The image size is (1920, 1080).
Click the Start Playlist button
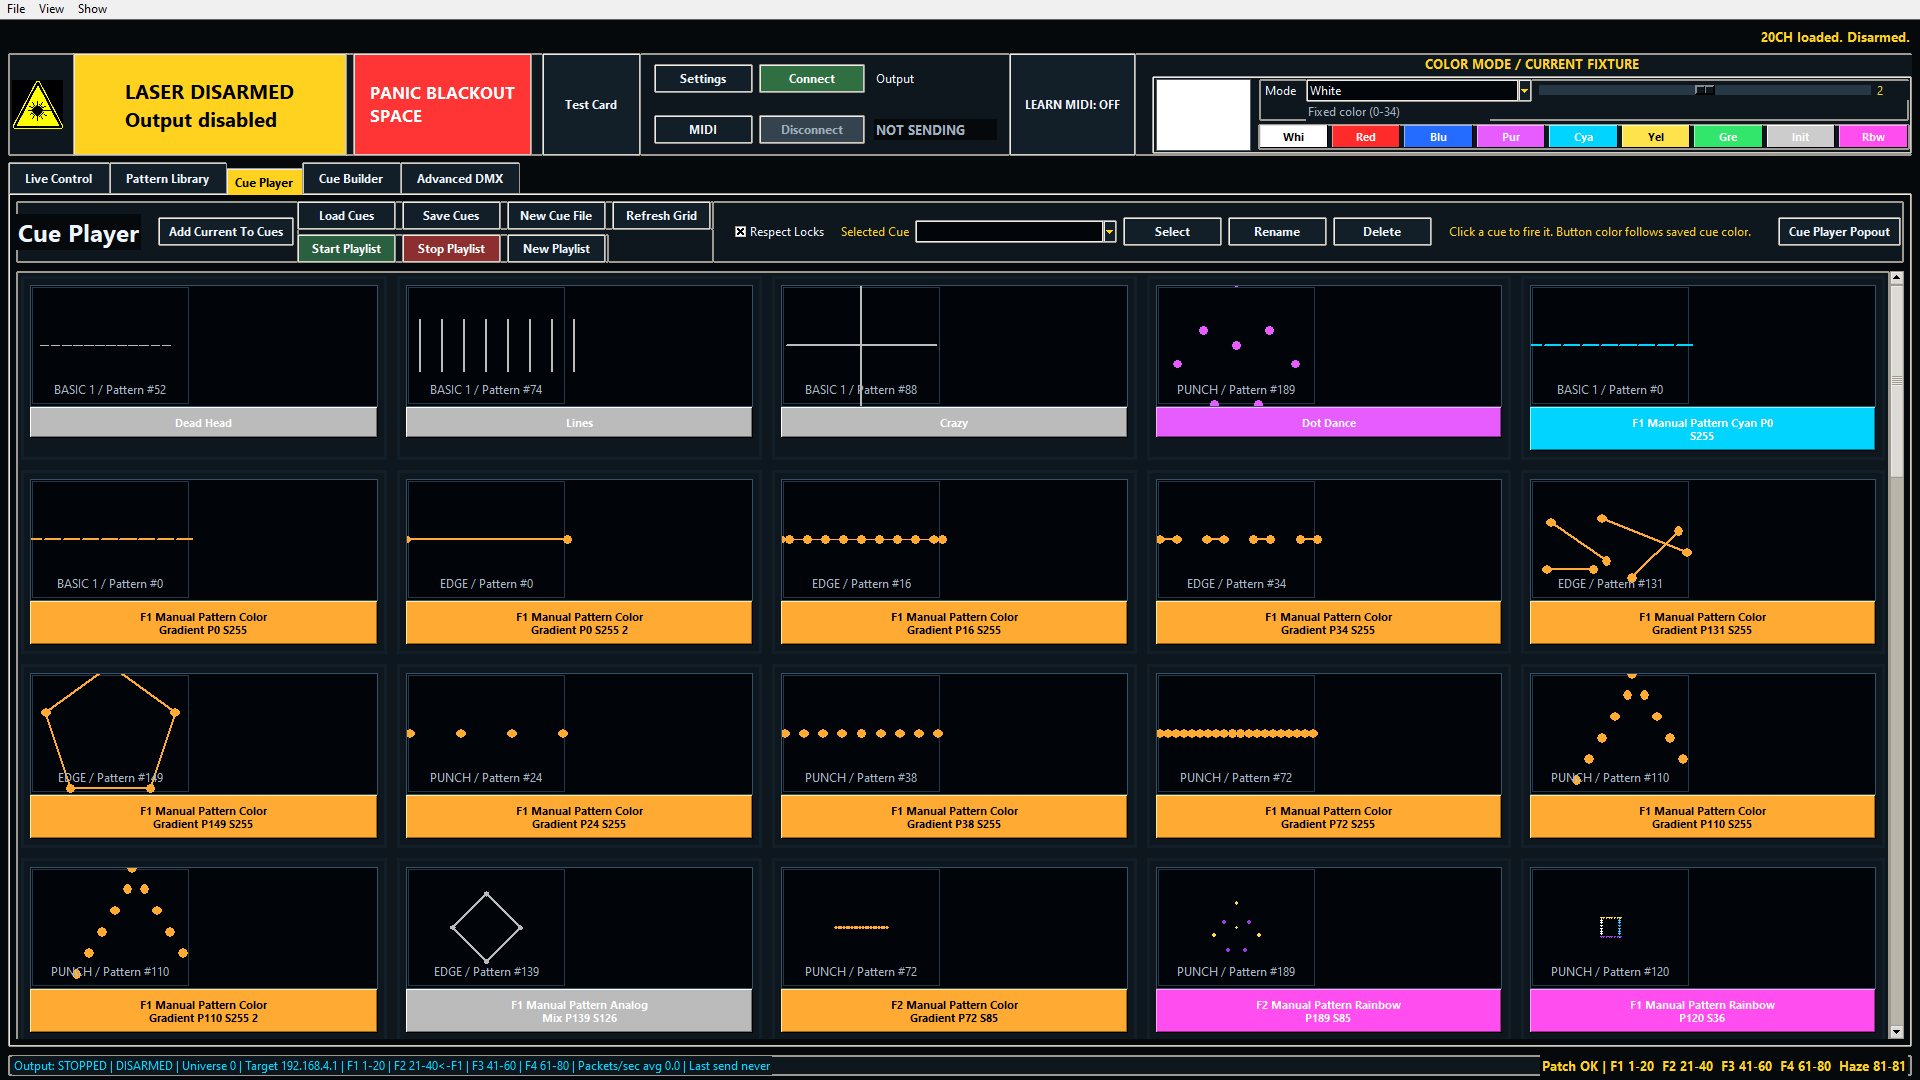(x=346, y=249)
